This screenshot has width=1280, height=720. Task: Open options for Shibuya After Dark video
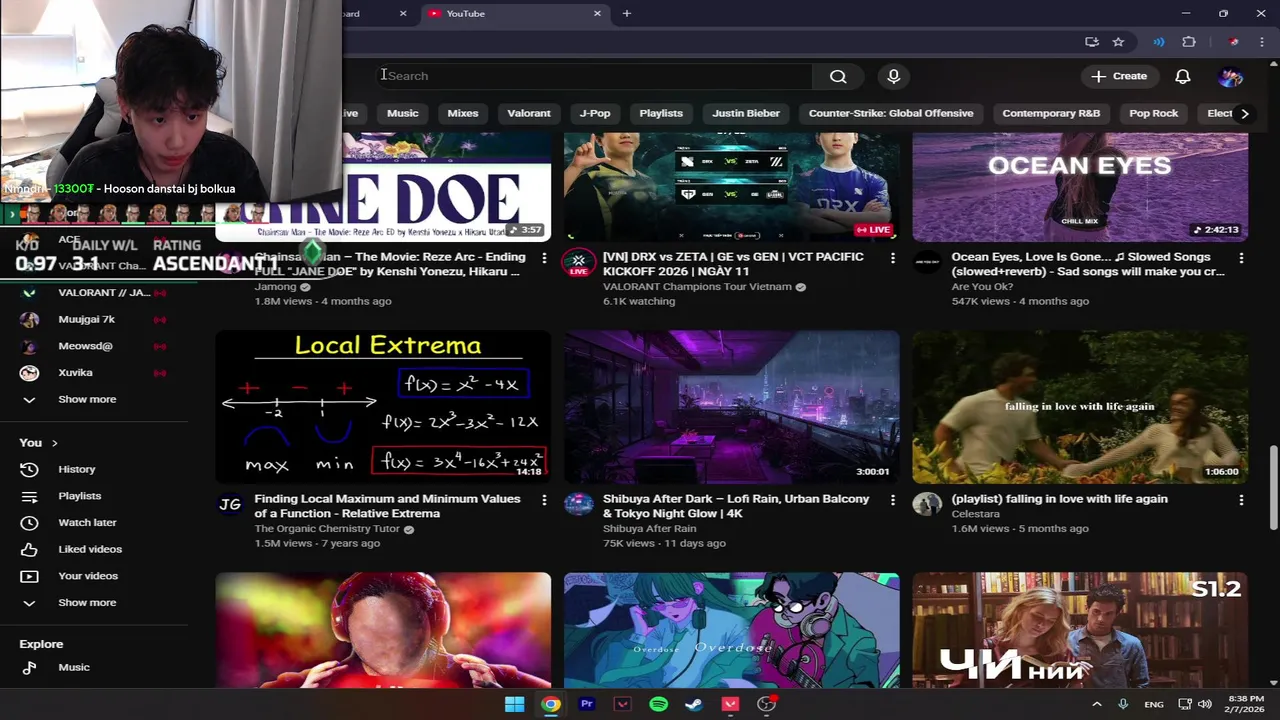892,500
